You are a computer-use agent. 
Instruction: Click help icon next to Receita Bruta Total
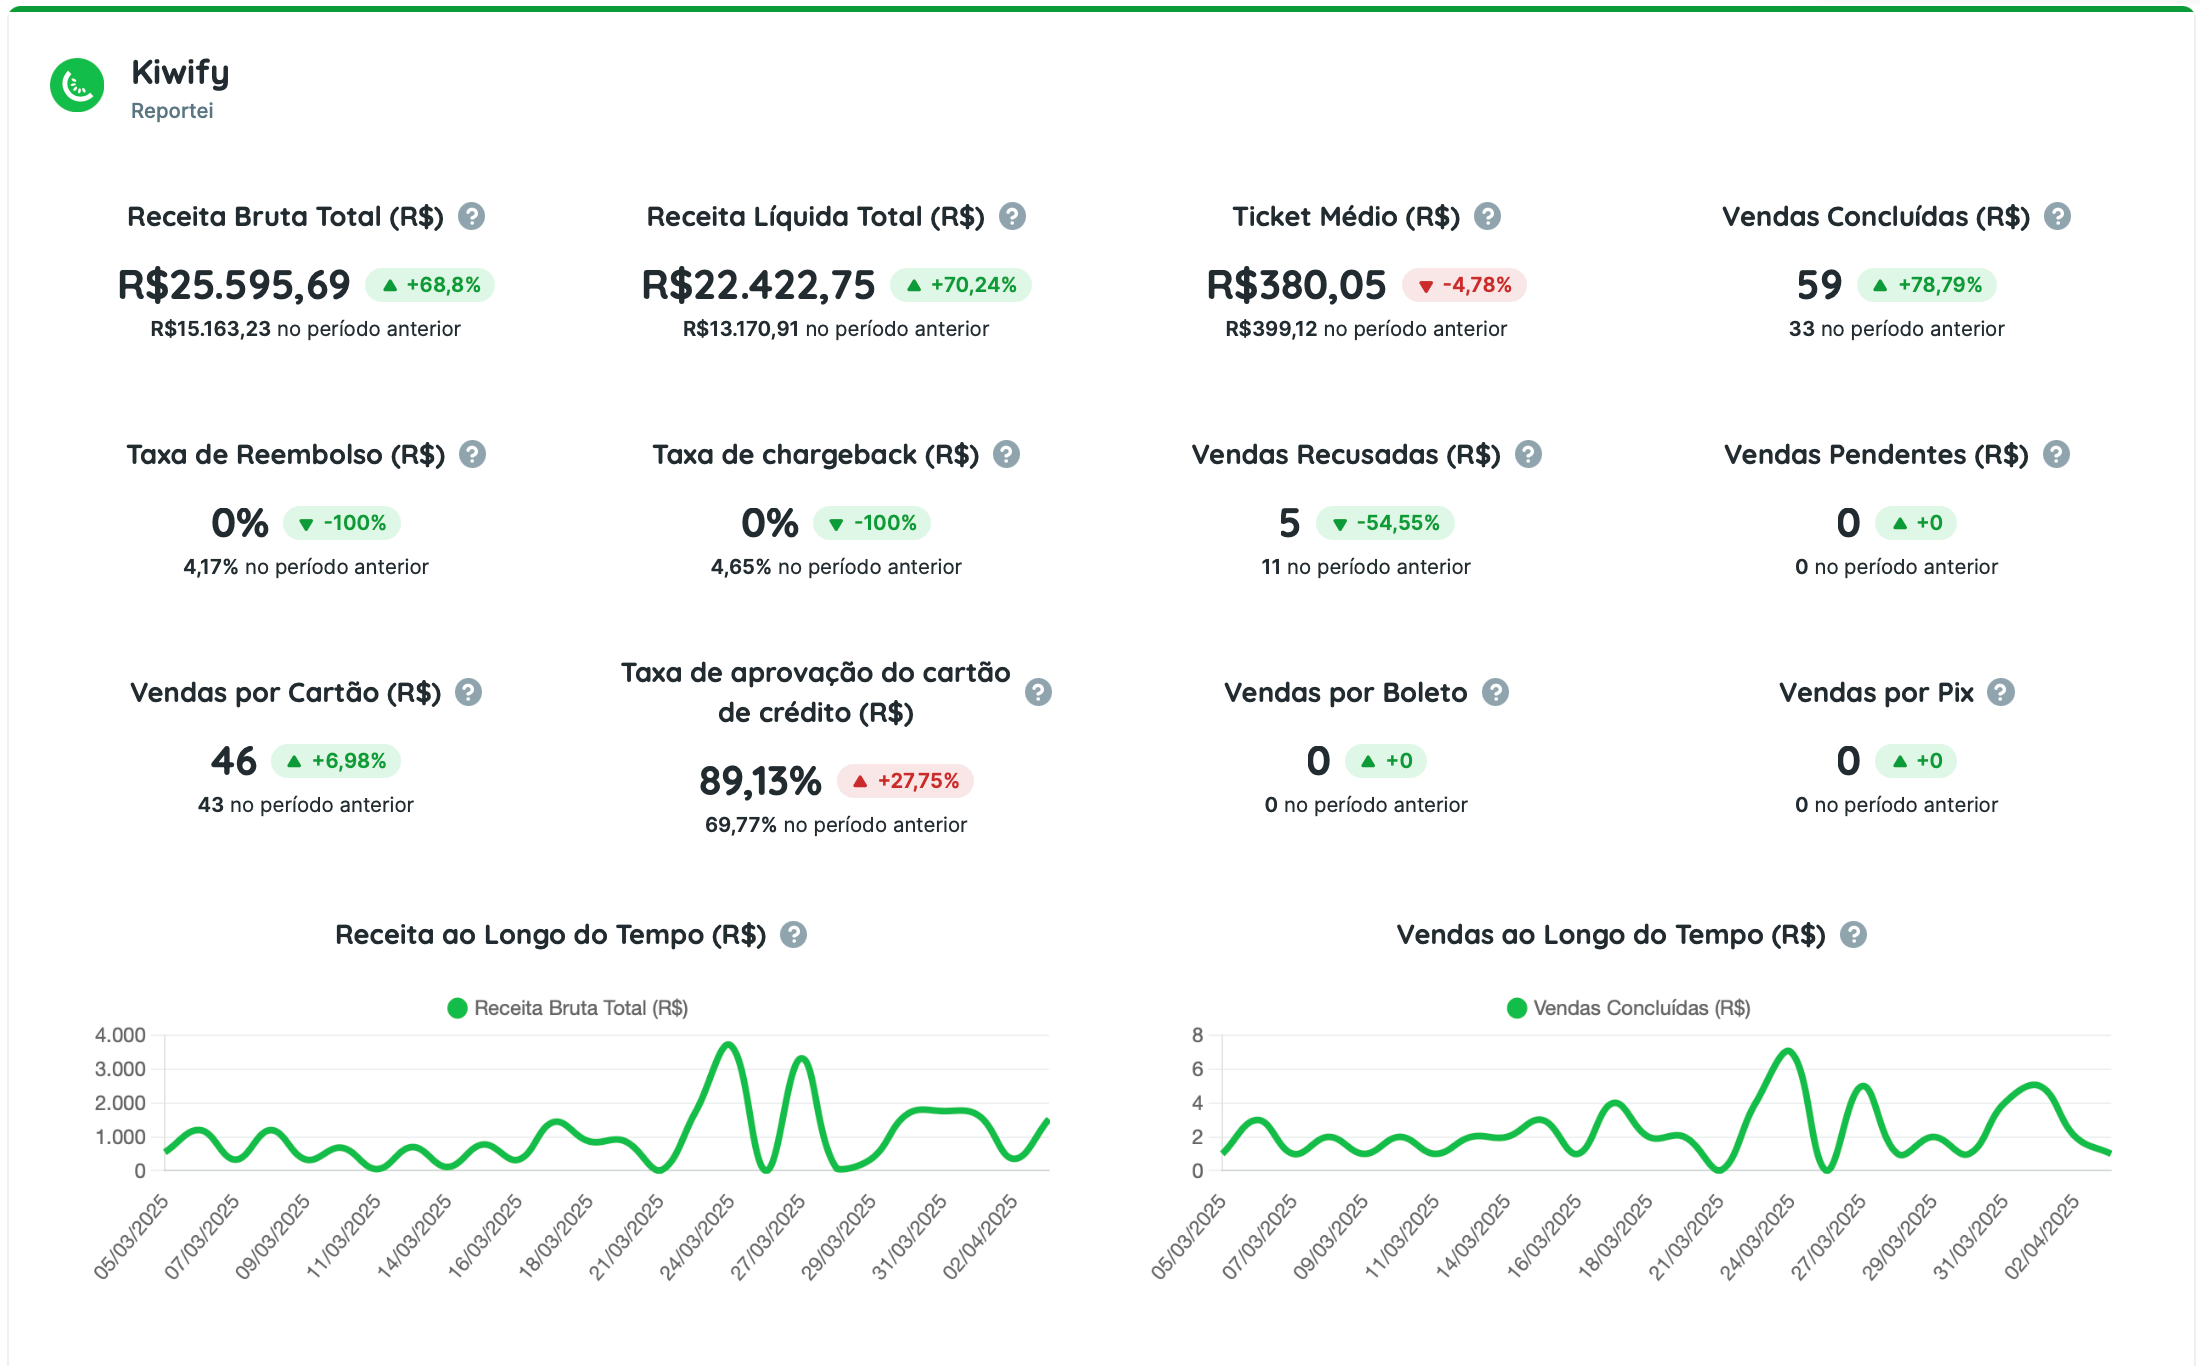[x=471, y=216]
